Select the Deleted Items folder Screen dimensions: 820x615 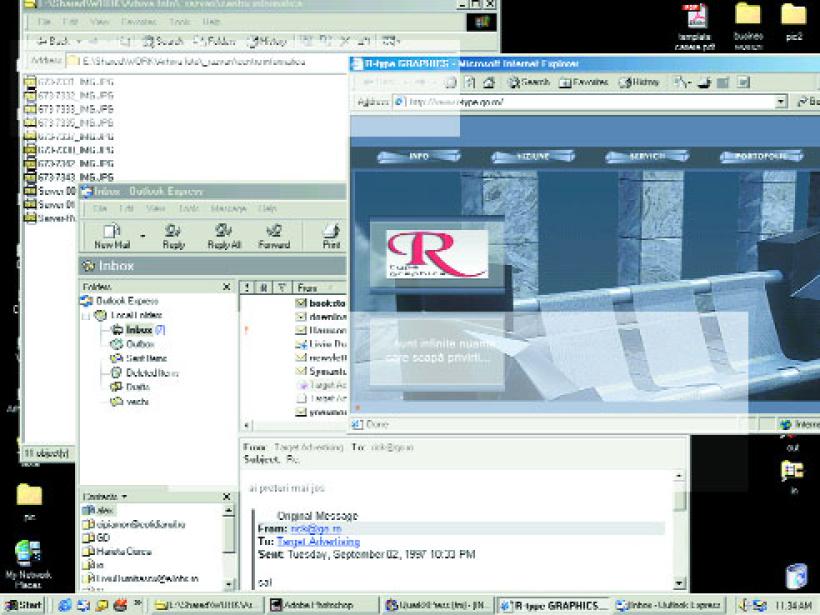(150, 372)
